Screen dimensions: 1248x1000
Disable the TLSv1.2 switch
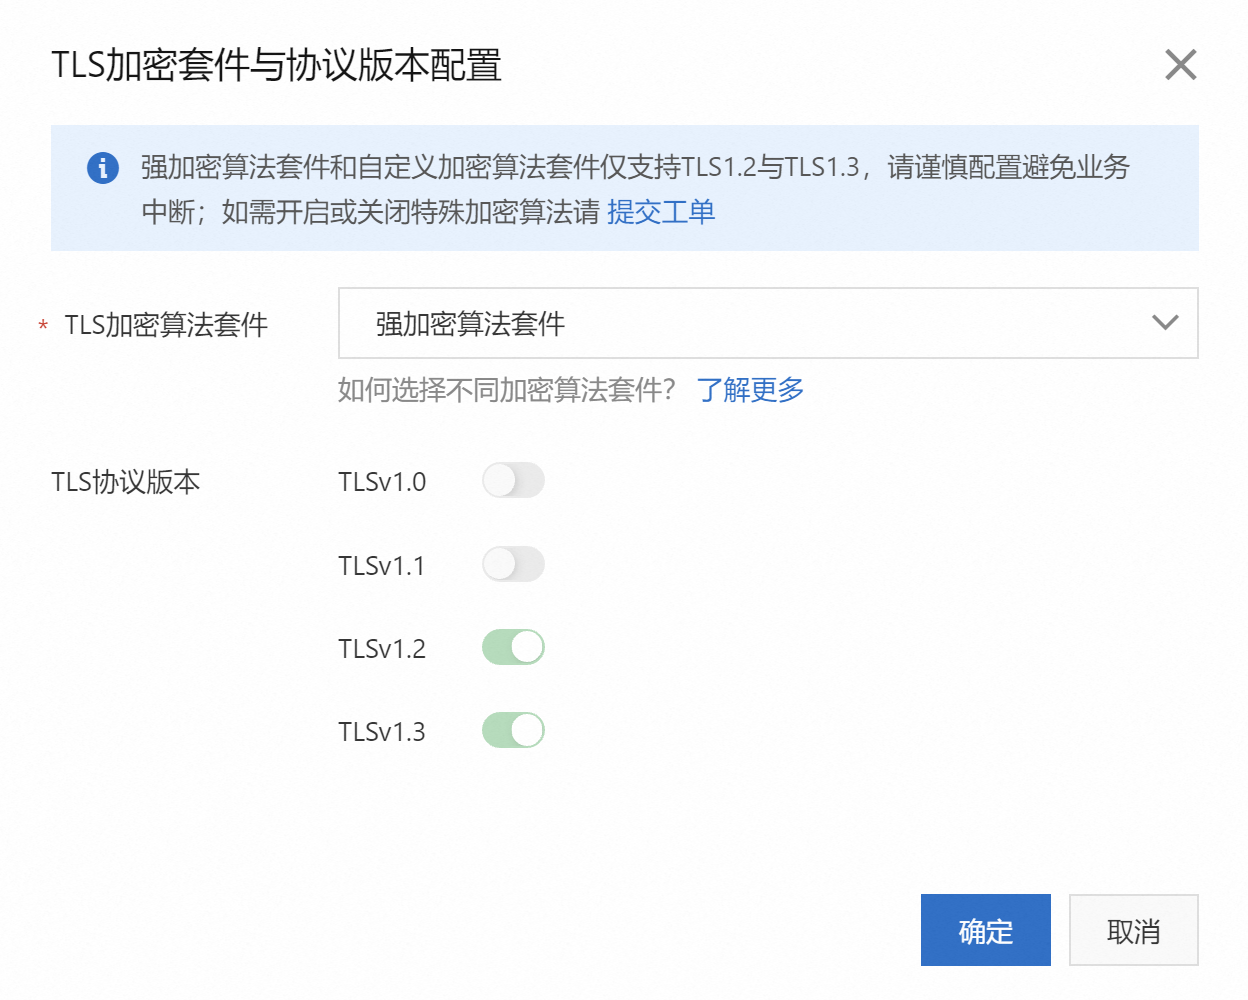pos(513,648)
